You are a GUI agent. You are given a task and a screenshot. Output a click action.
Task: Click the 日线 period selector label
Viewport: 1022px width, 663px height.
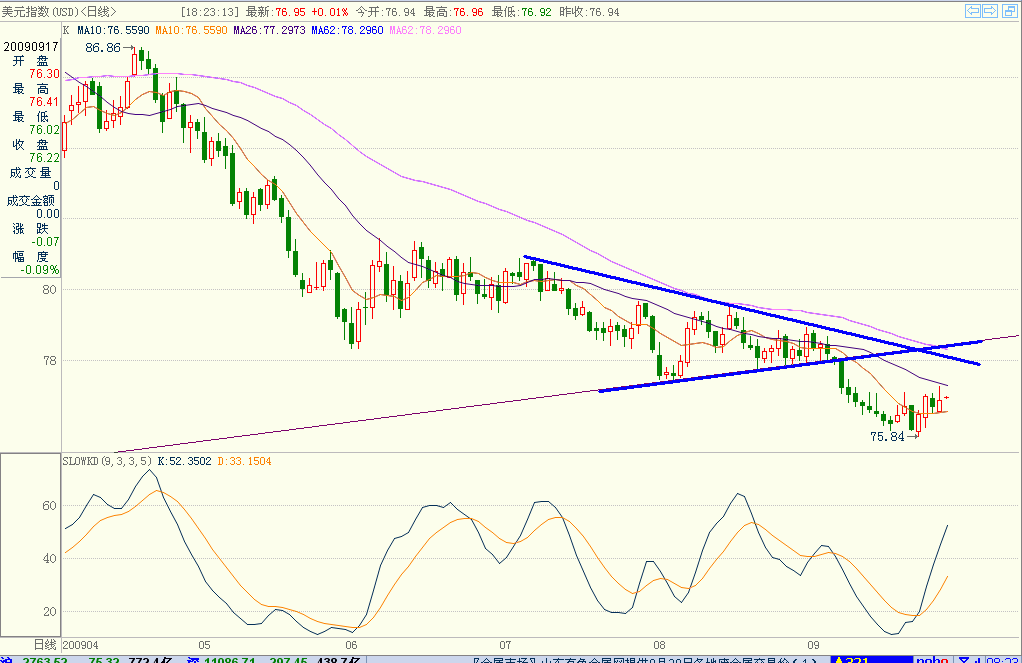pyautogui.click(x=45, y=645)
